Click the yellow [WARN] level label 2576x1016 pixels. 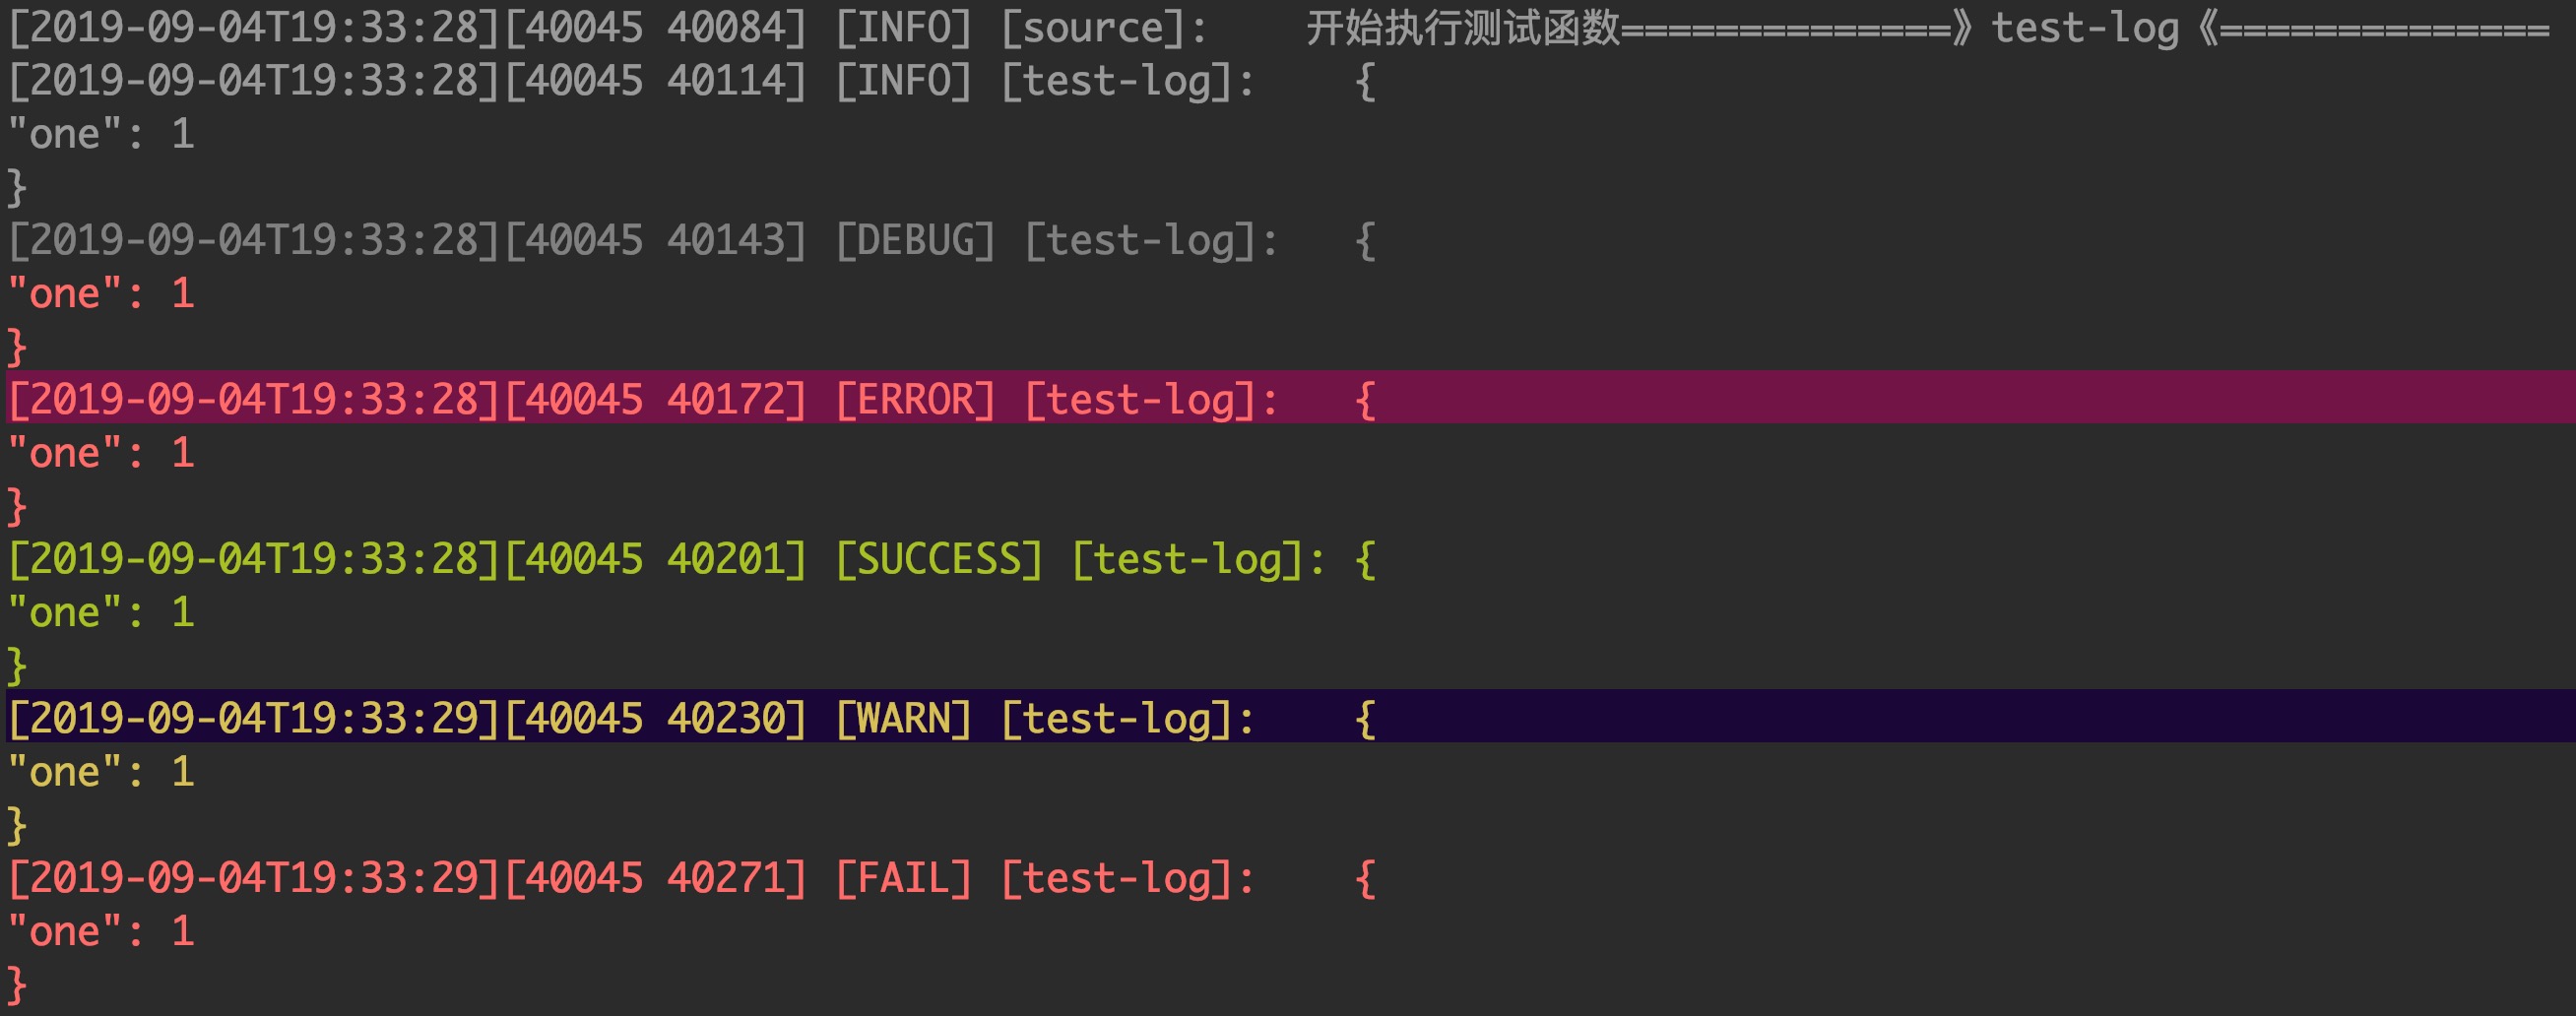(903, 719)
